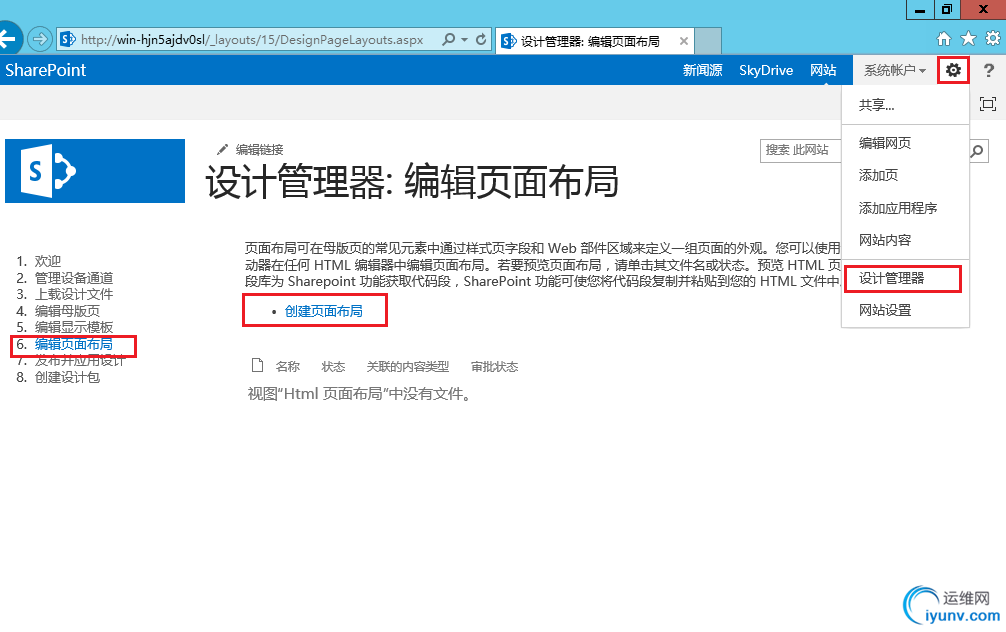Click the document type column icon
The height and width of the screenshot is (632, 1006).
coord(257,366)
